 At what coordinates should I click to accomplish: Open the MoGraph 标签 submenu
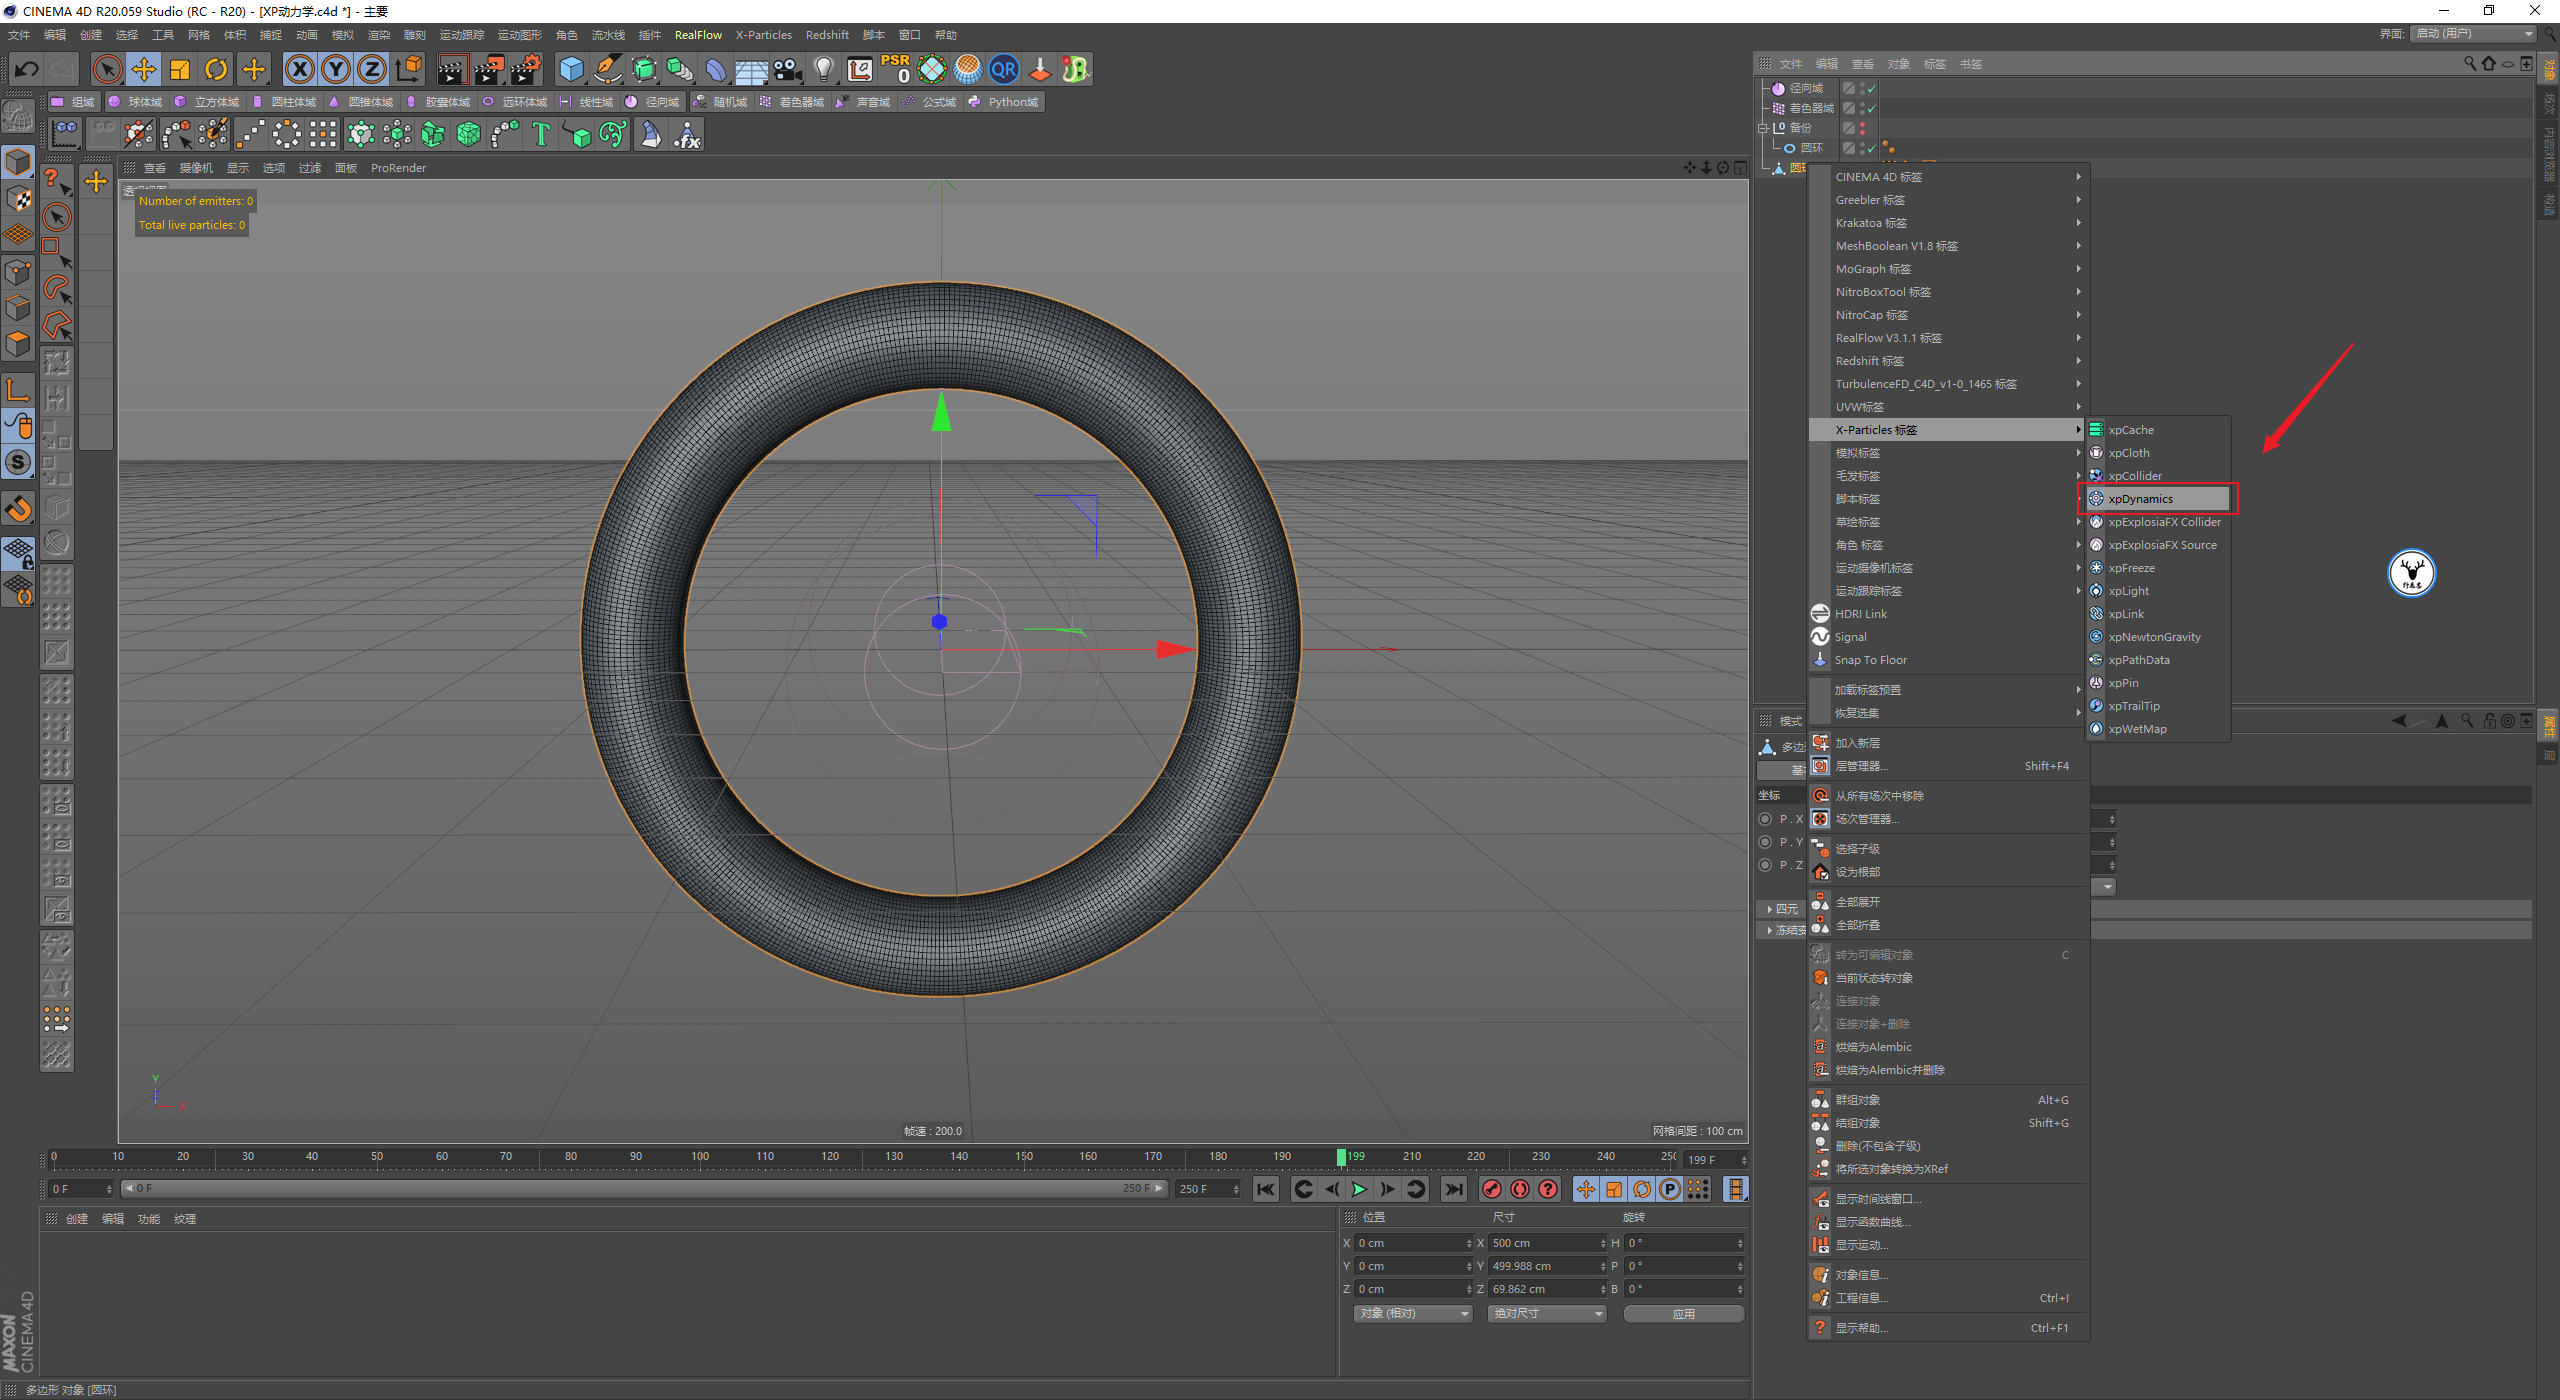[x=1948, y=269]
